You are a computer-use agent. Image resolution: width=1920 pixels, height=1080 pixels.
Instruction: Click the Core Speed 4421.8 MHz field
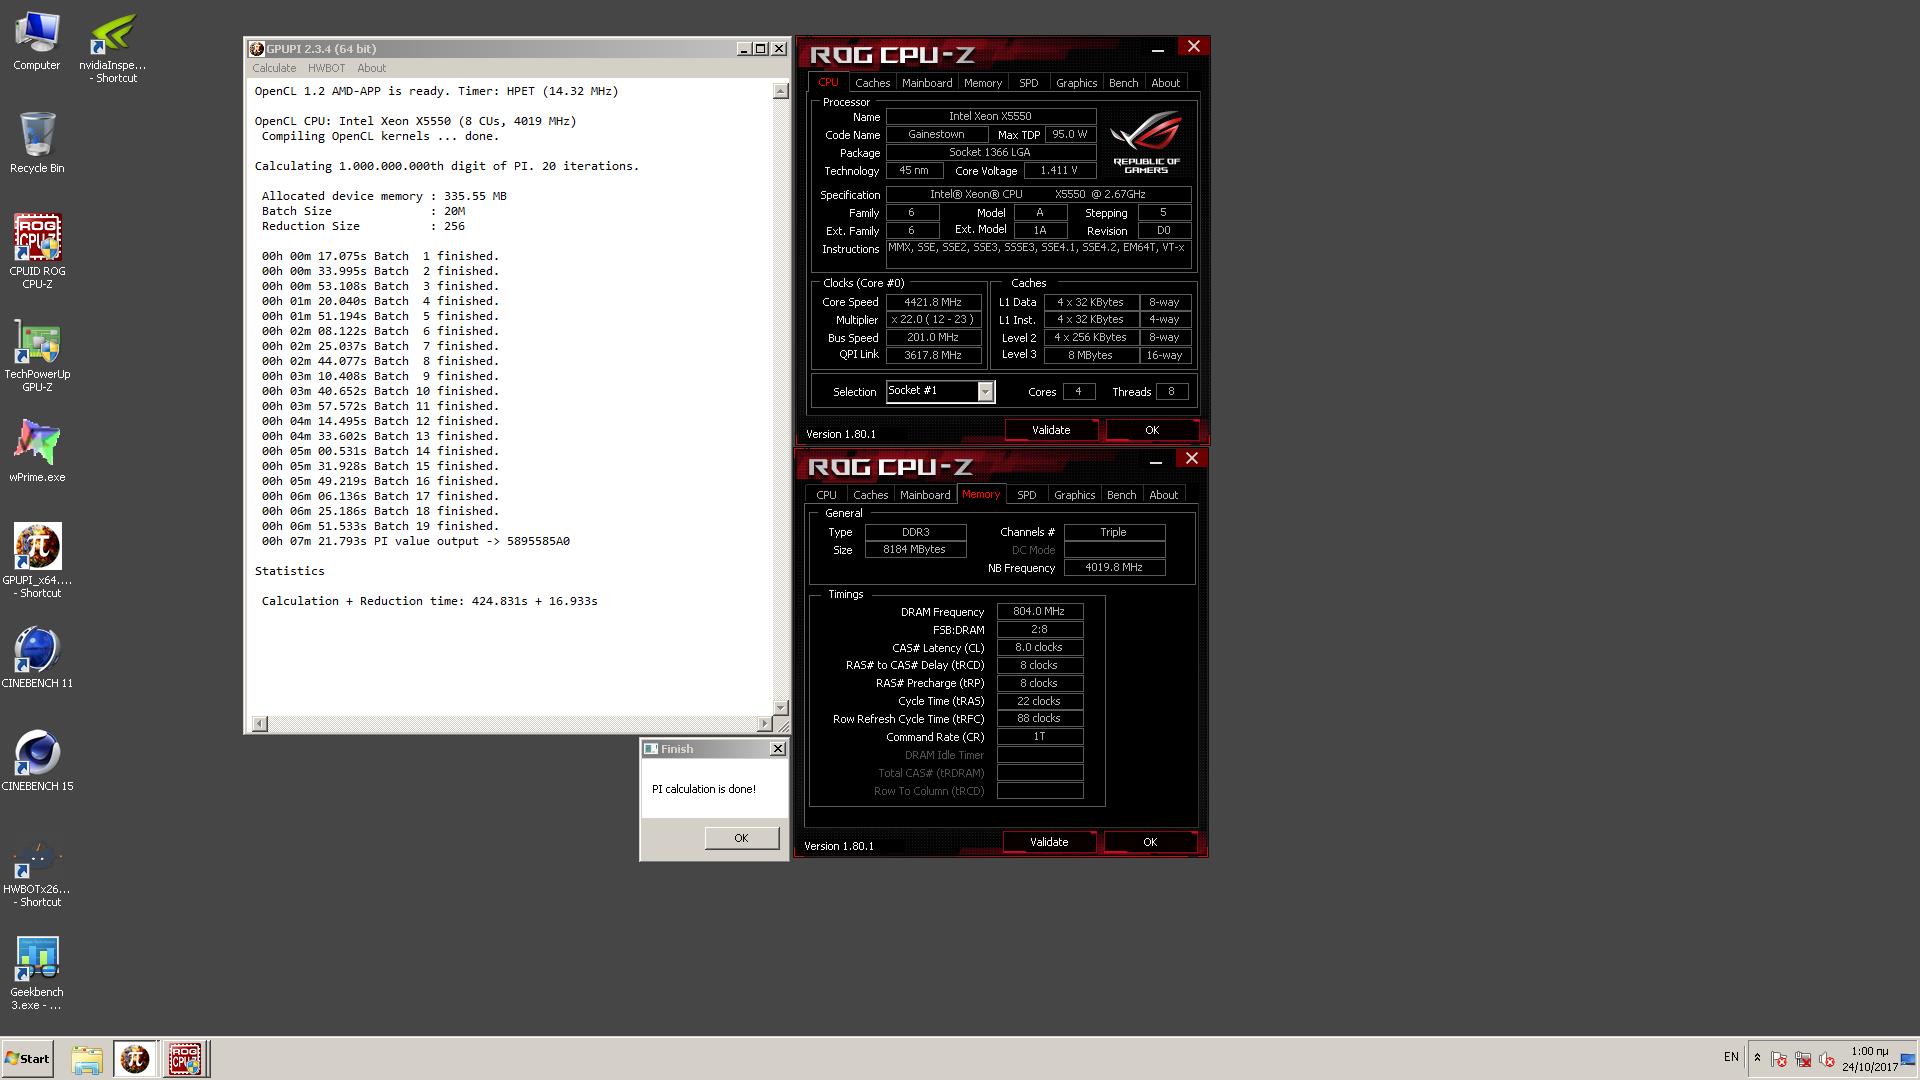933,302
